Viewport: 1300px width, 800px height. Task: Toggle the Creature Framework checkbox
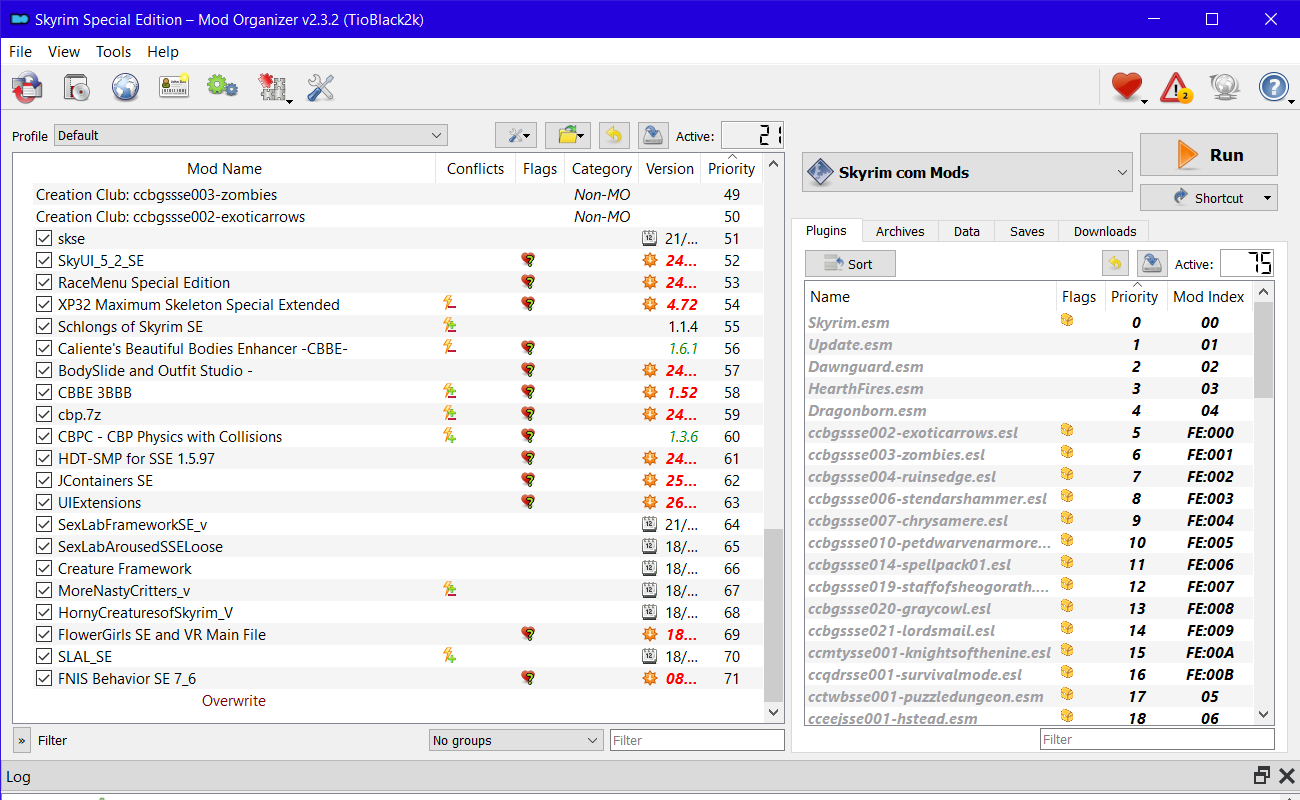click(43, 568)
